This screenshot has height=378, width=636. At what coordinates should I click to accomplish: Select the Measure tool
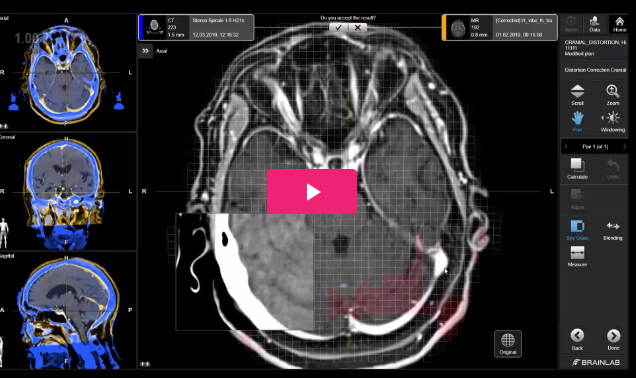click(x=577, y=256)
